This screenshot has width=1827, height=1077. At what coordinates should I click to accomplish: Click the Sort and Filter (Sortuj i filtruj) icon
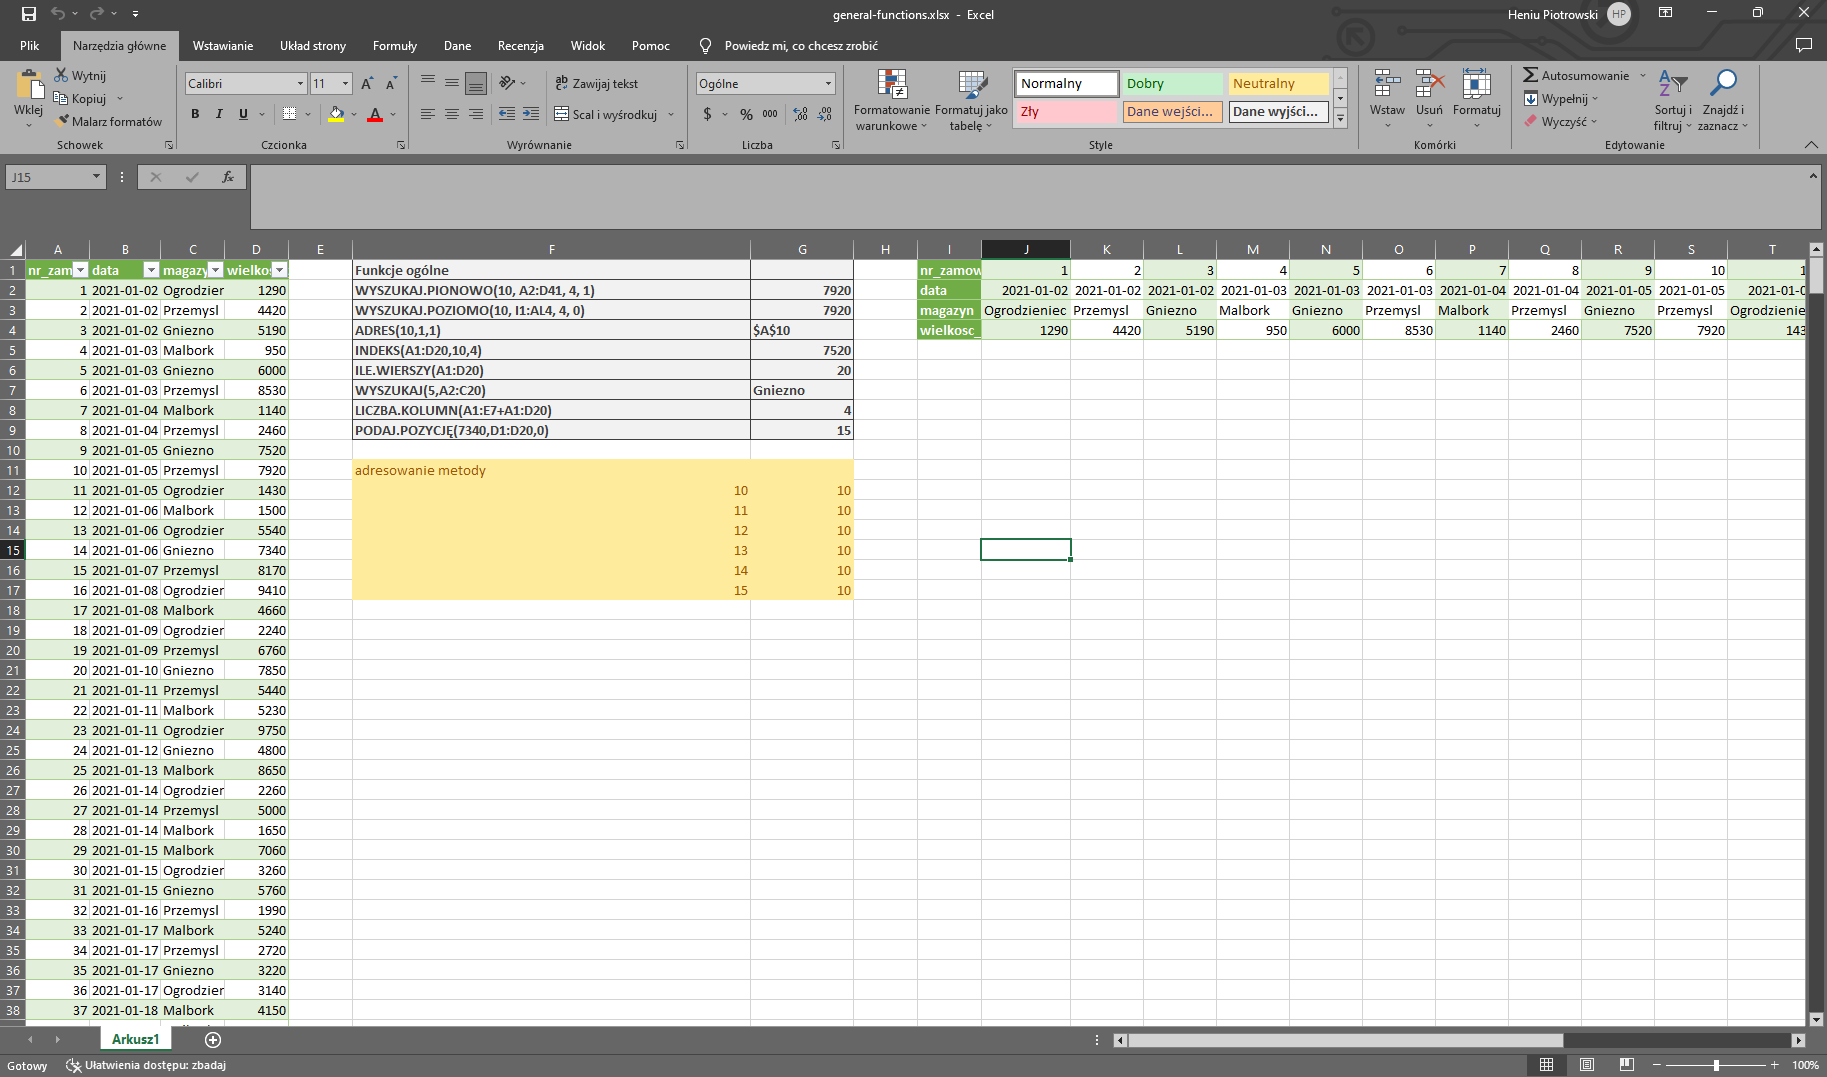point(1672,100)
